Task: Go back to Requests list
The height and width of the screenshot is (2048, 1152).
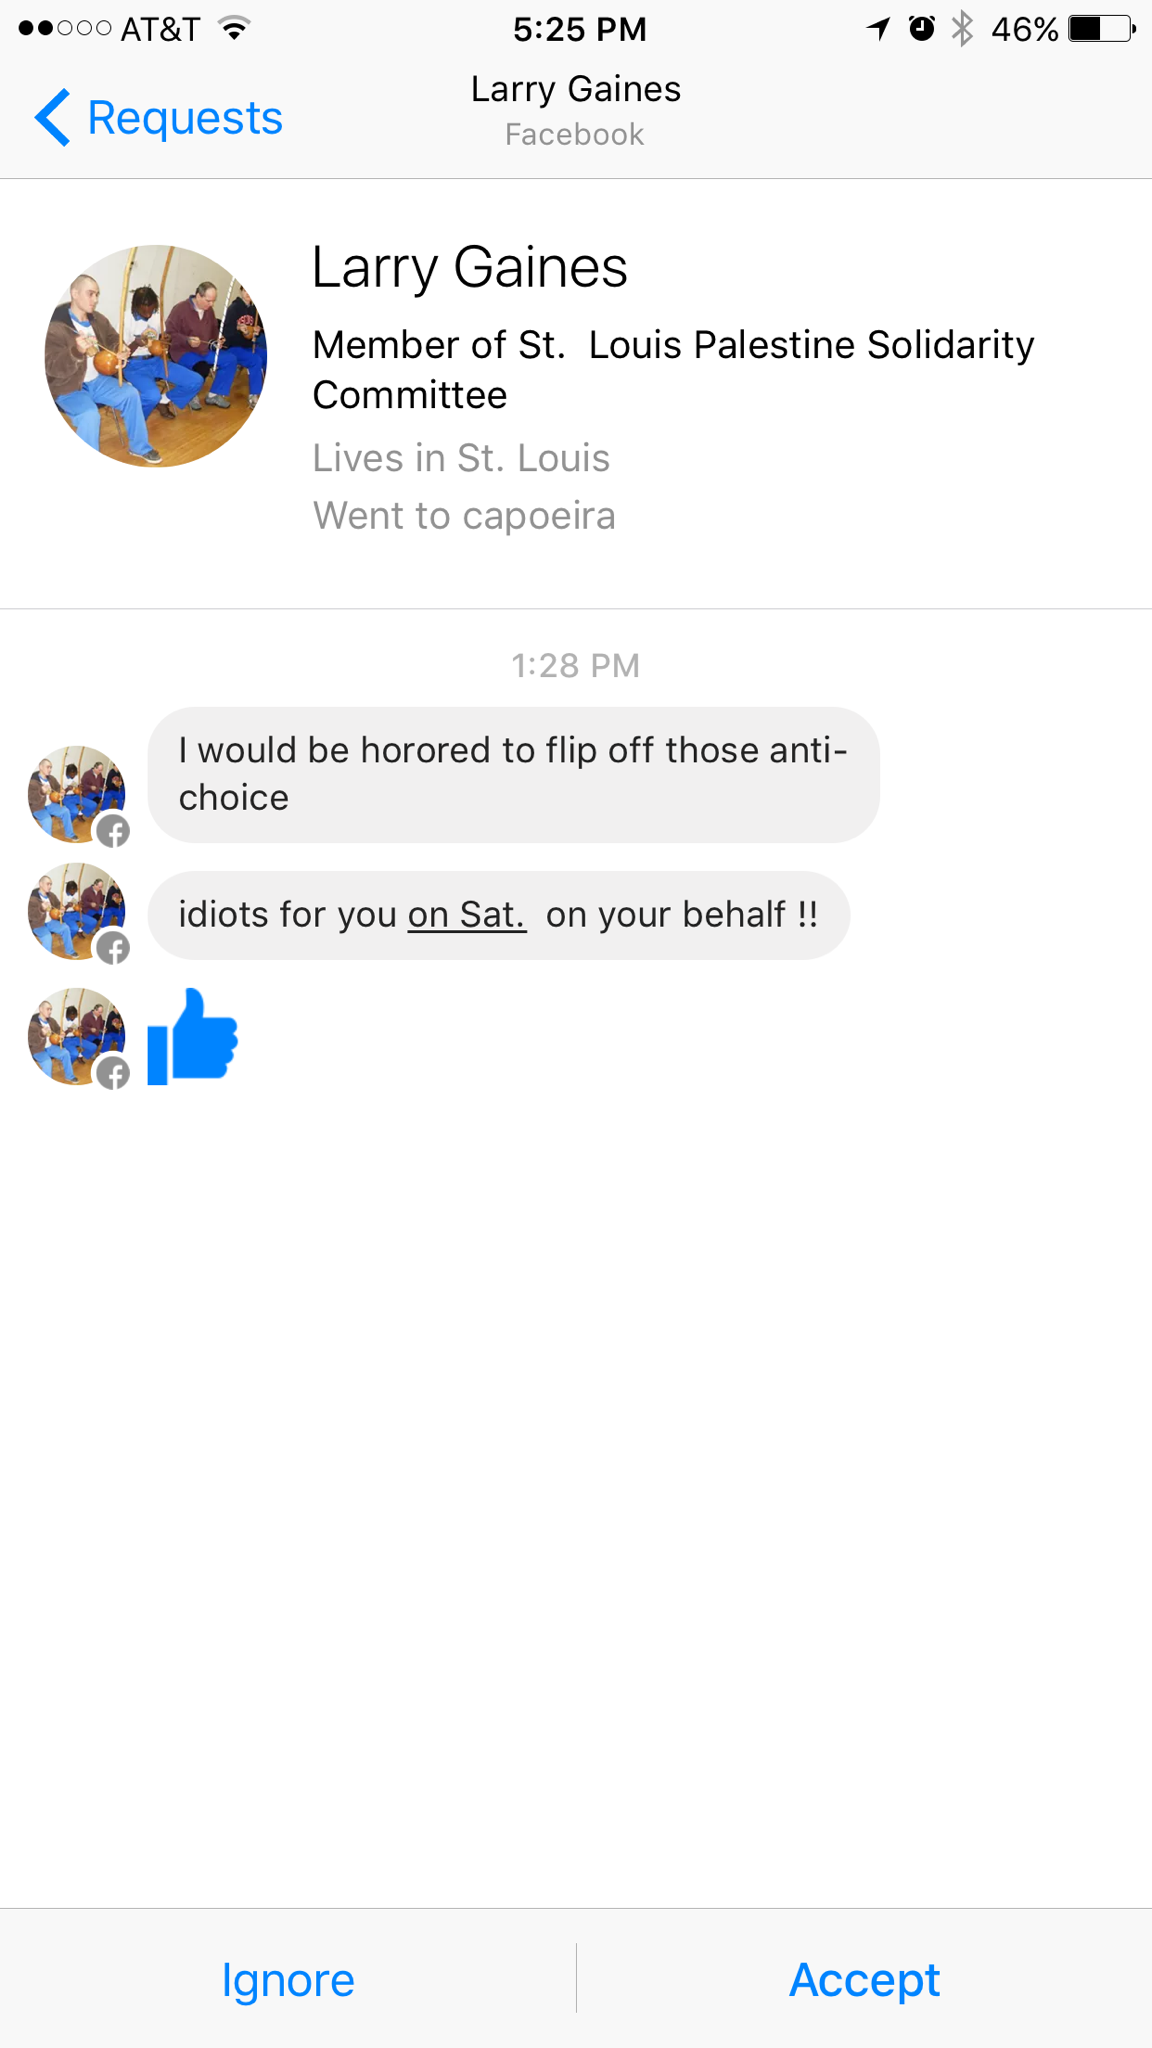Action: (159, 118)
